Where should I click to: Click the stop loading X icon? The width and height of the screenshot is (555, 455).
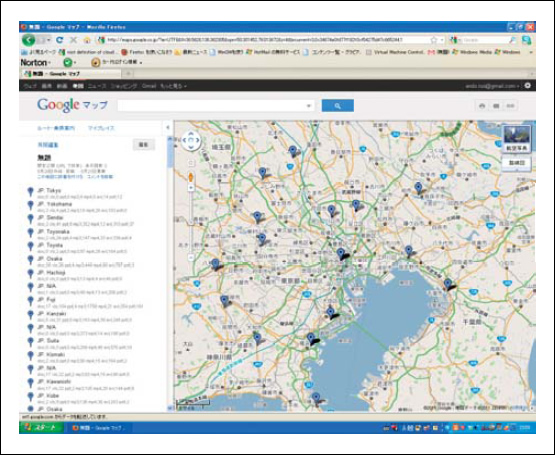(73, 40)
